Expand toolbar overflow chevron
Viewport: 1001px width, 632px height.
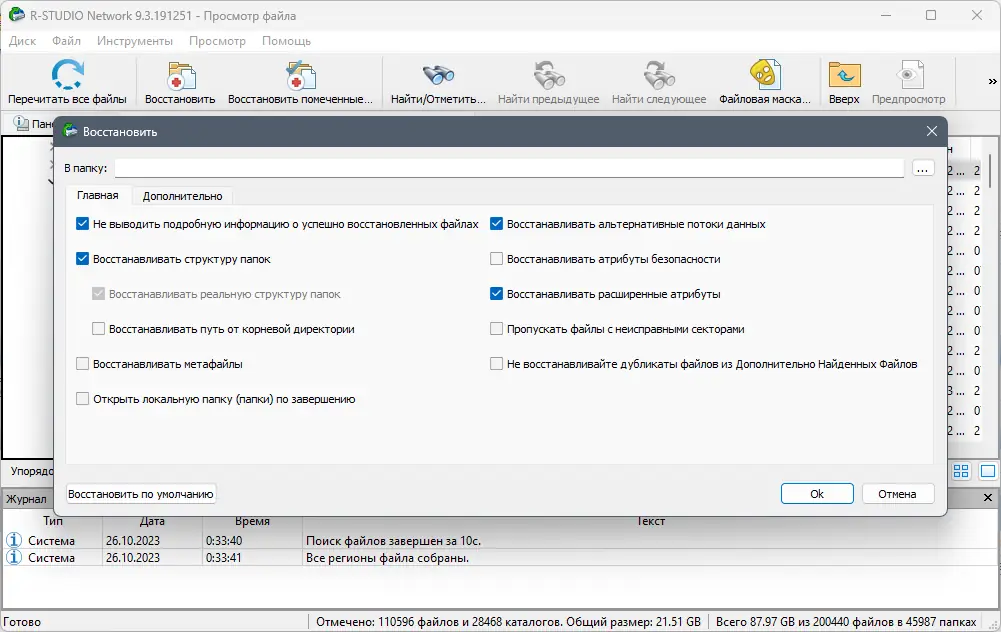(x=992, y=82)
